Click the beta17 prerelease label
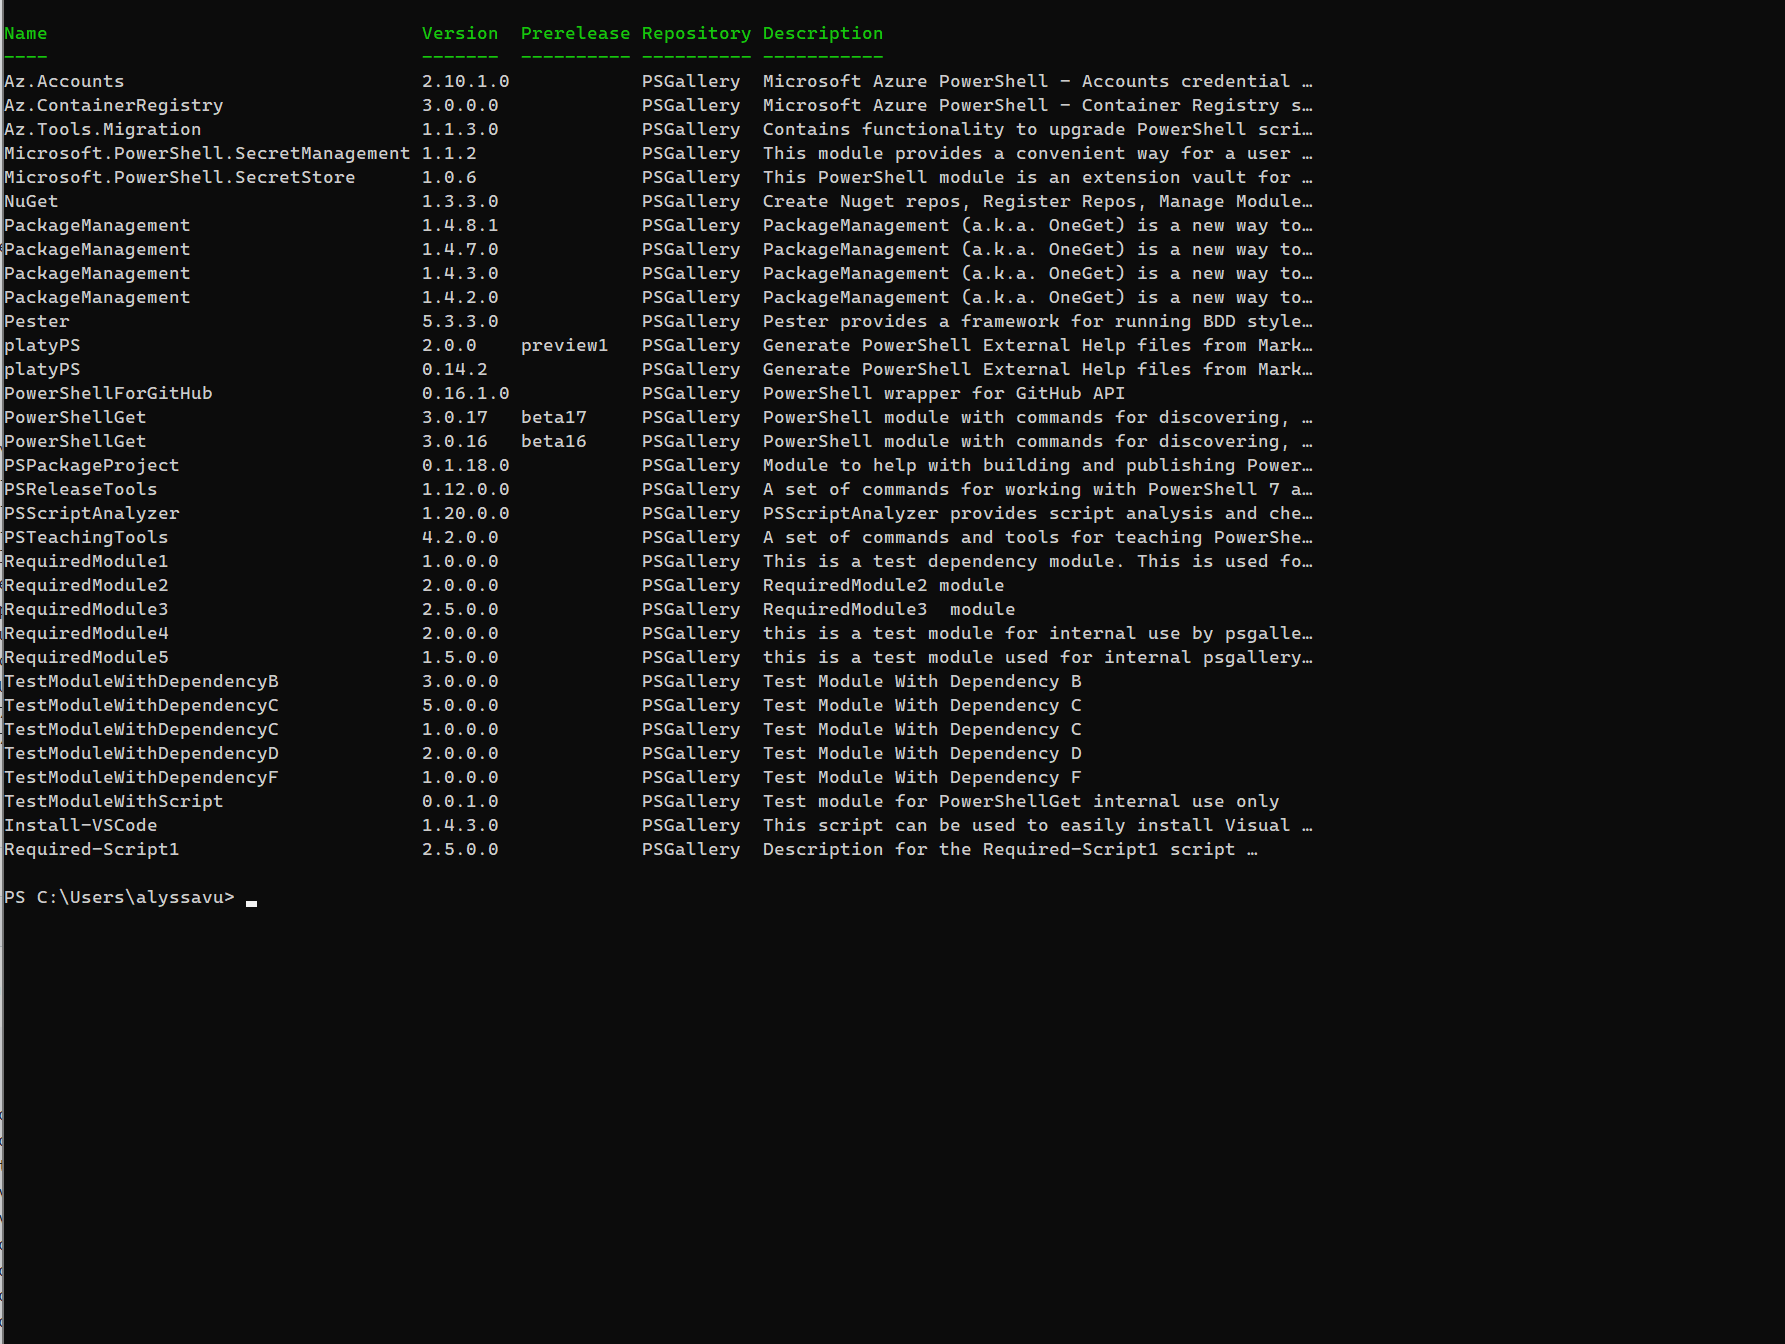The width and height of the screenshot is (1785, 1344). point(553,417)
